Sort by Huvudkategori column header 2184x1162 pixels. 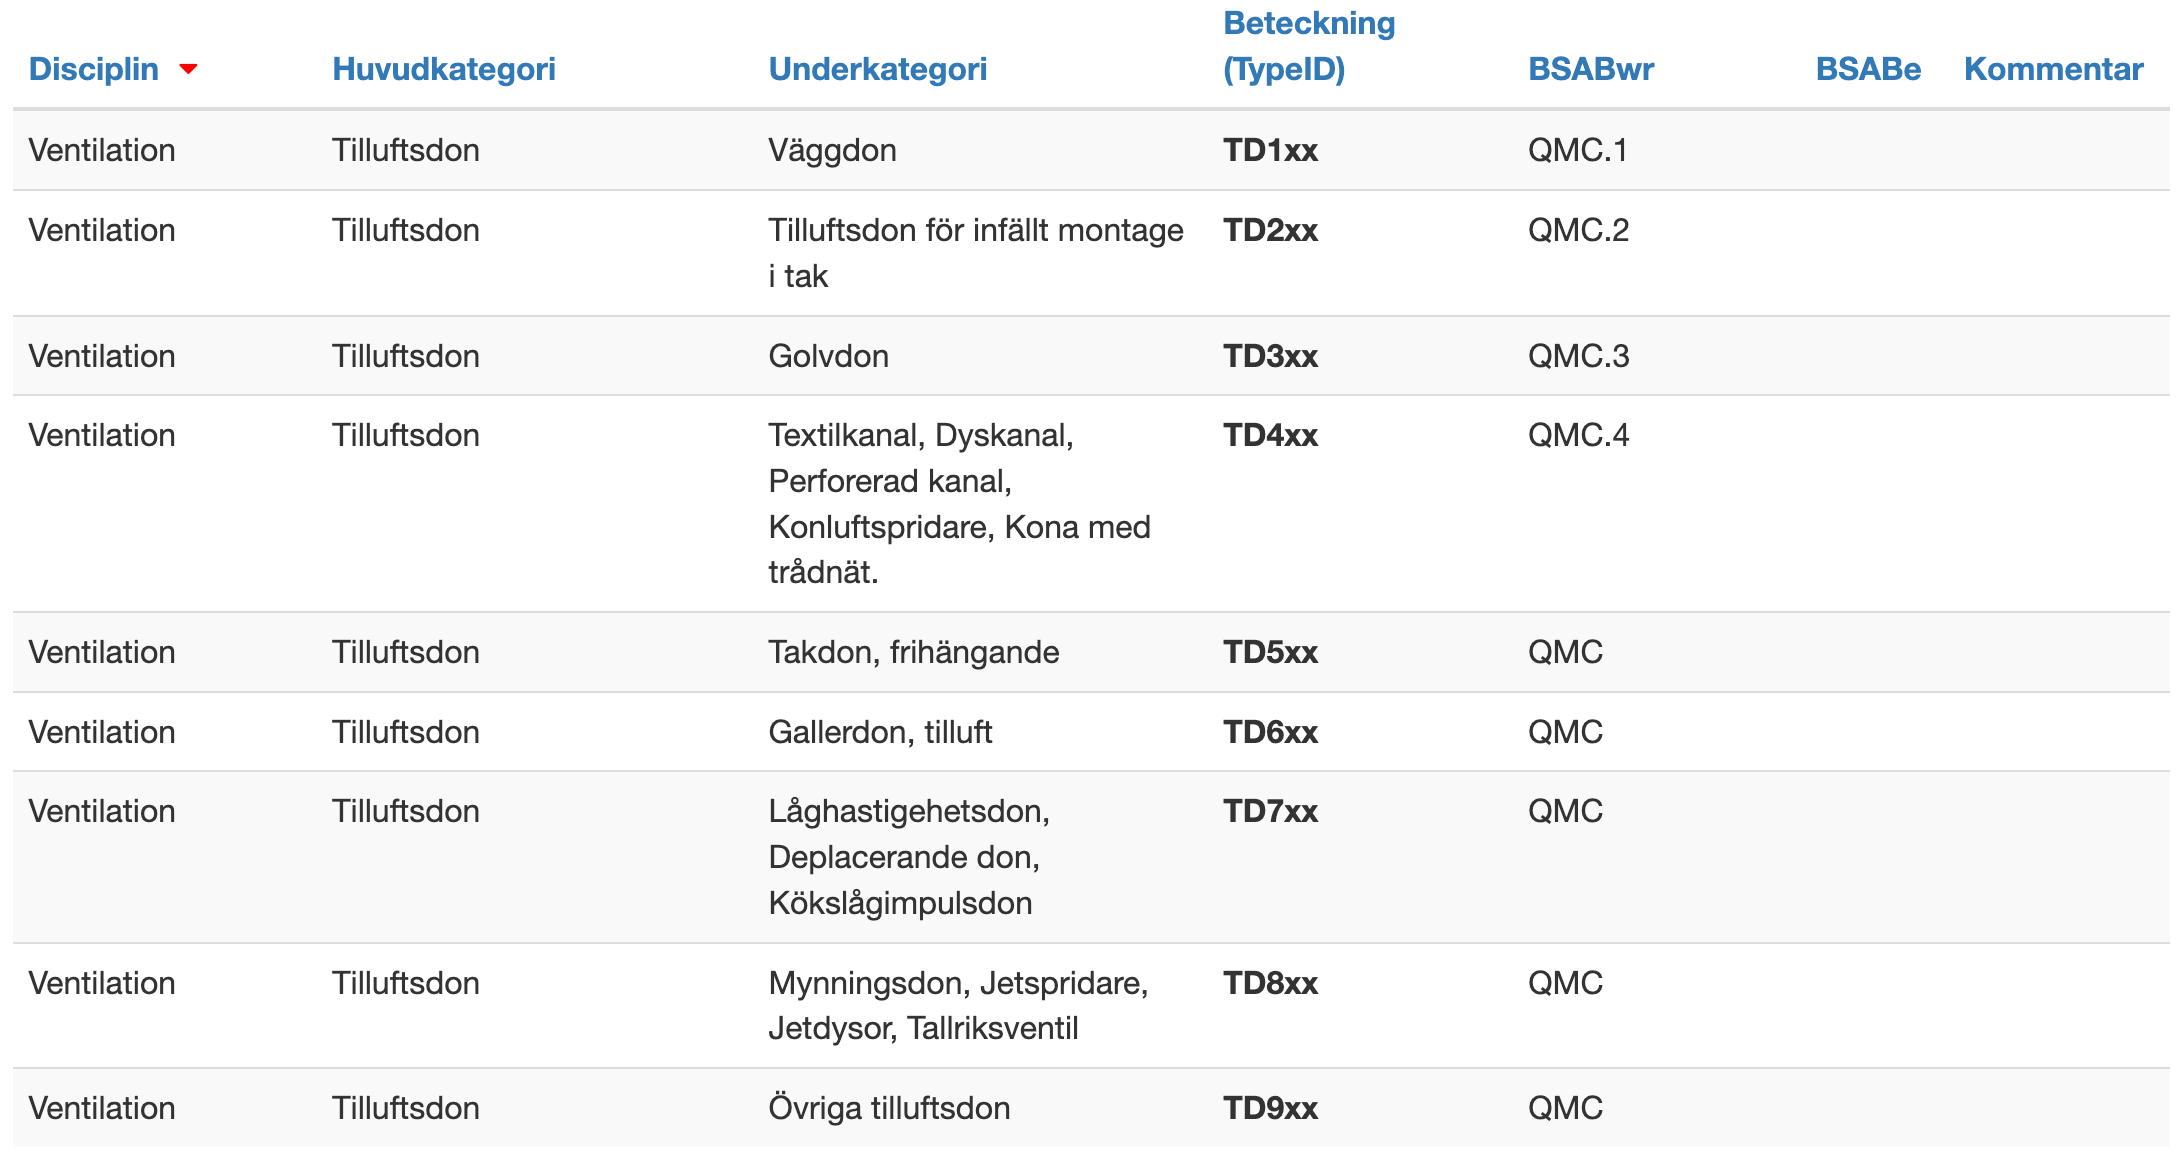(444, 69)
